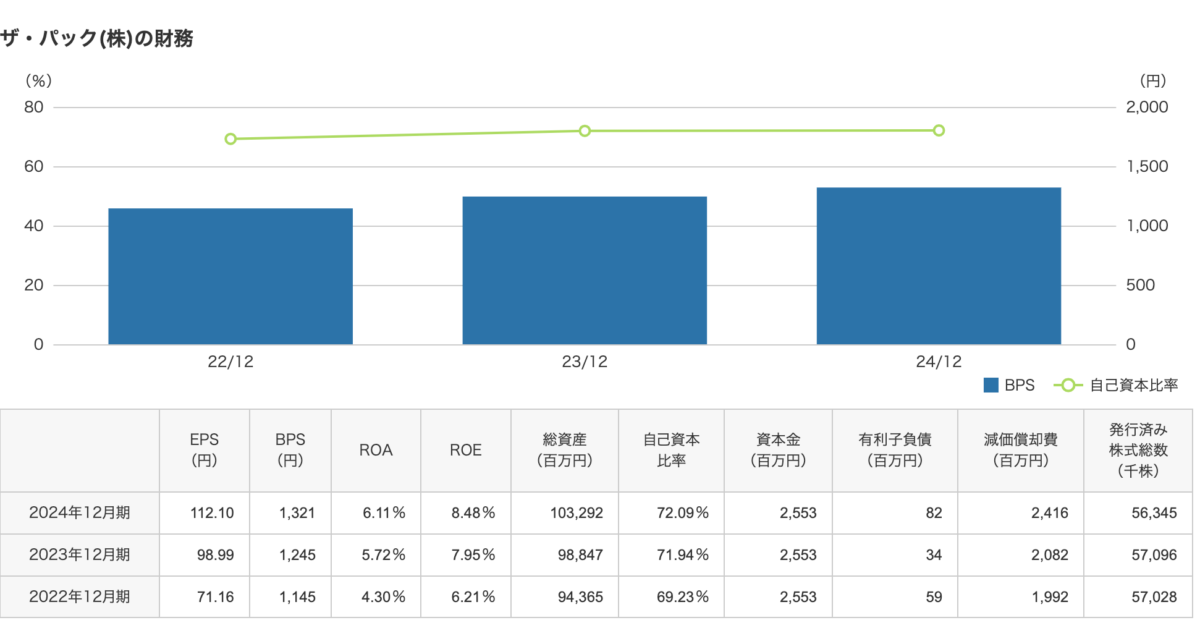1200x628 pixels.
Task: Click the ROA value 6.11%
Action: click(x=384, y=513)
